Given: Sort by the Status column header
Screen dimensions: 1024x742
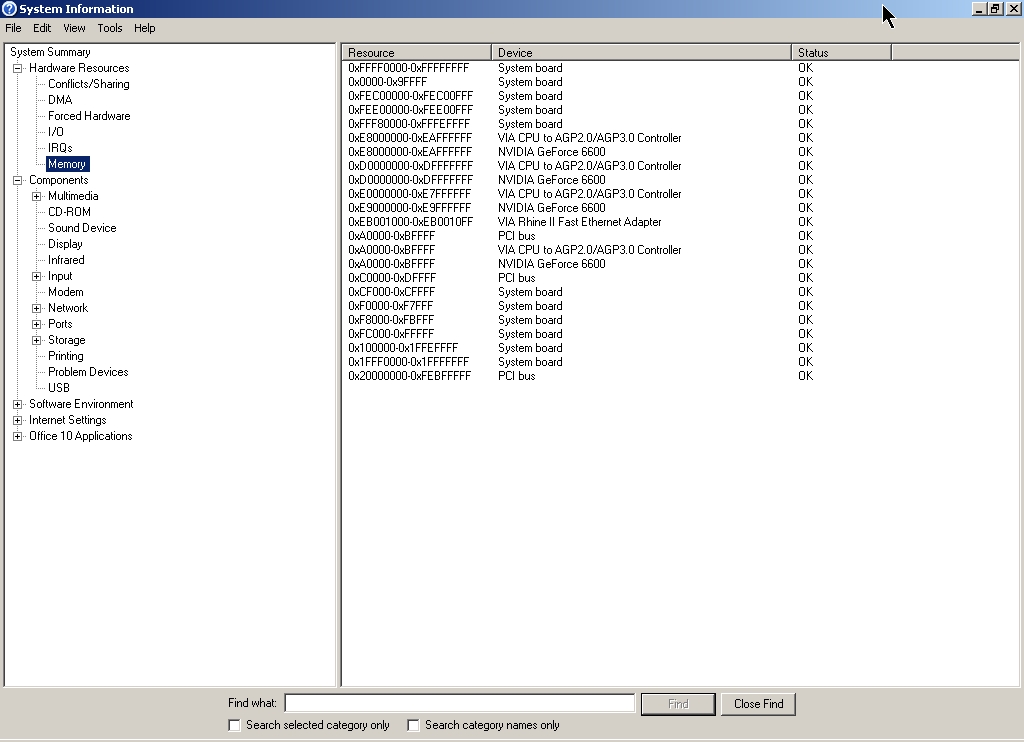Looking at the screenshot, I should click(842, 53).
